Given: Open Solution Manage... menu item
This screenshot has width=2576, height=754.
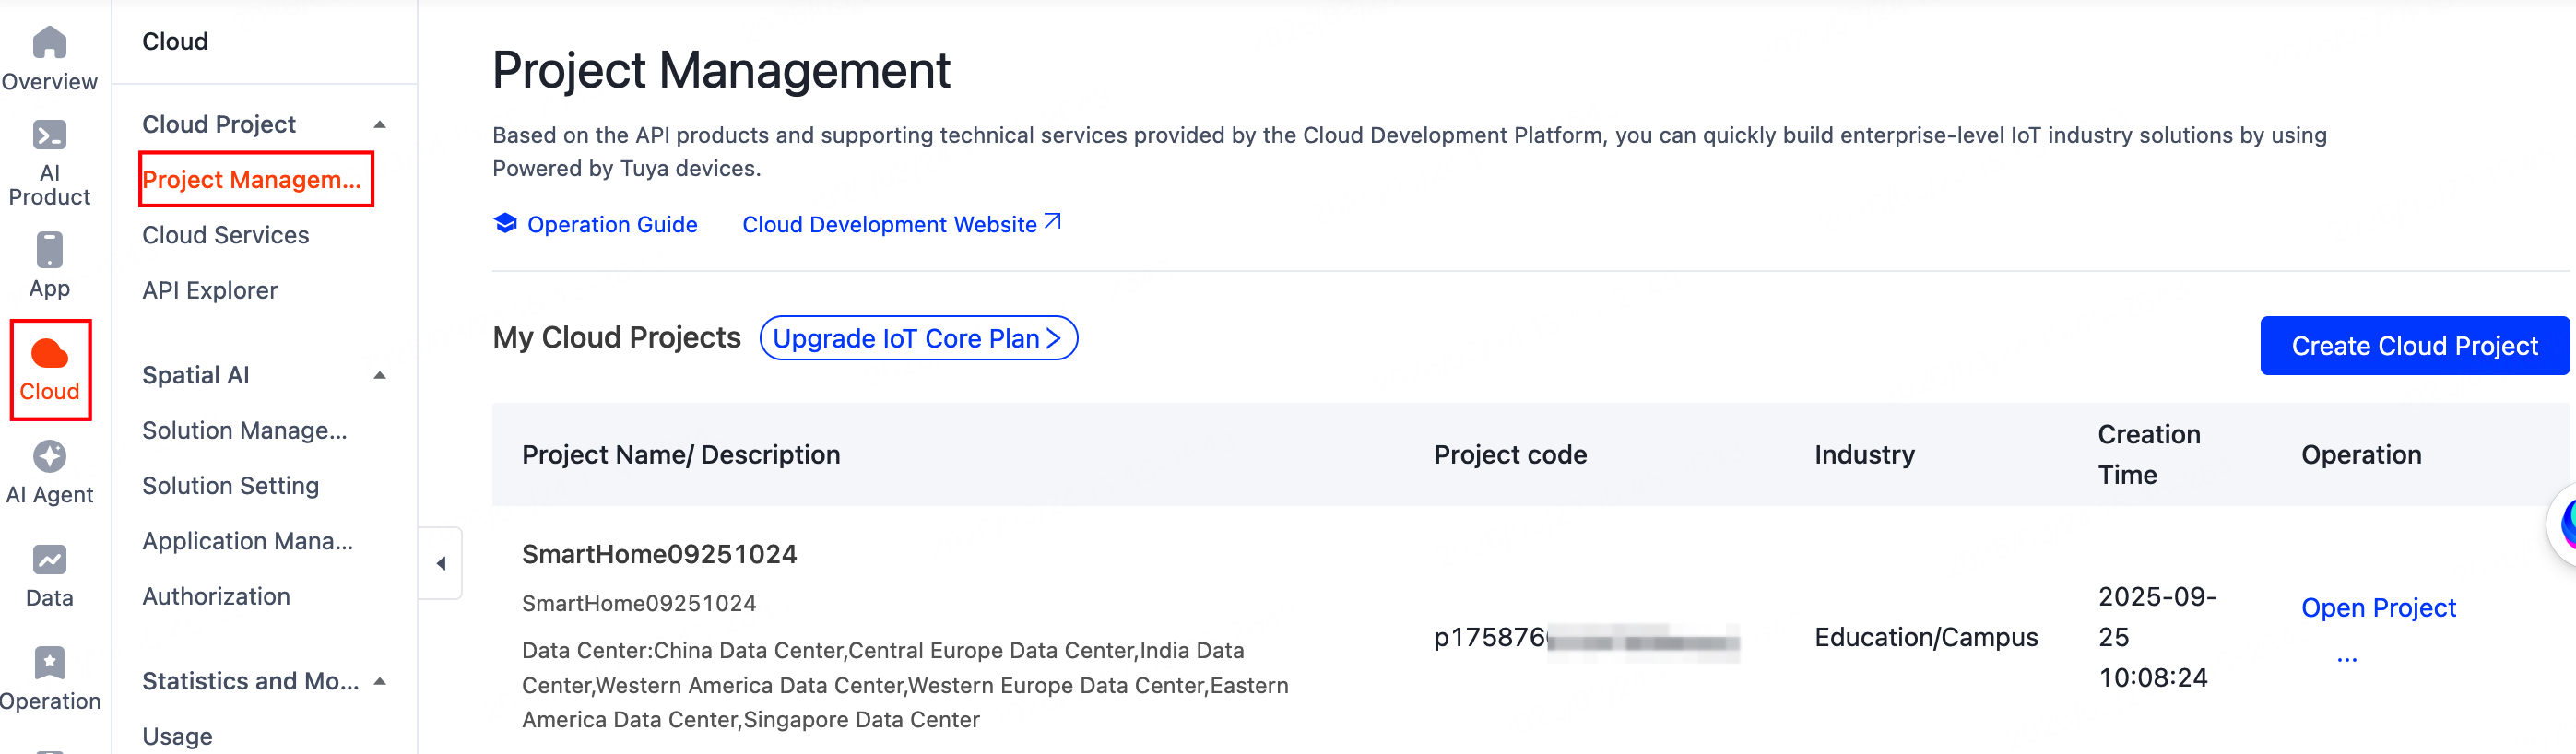Looking at the screenshot, I should coord(245,431).
